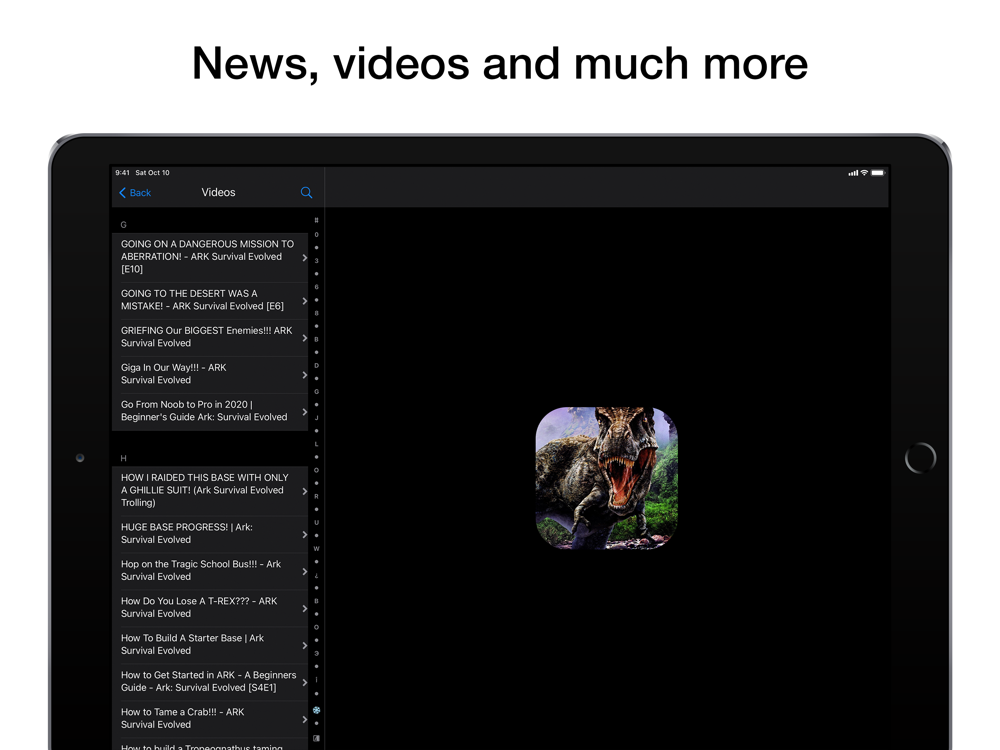
Task: Open 'HOW I RAIDED THIS BASE' video
Action: click(210, 490)
